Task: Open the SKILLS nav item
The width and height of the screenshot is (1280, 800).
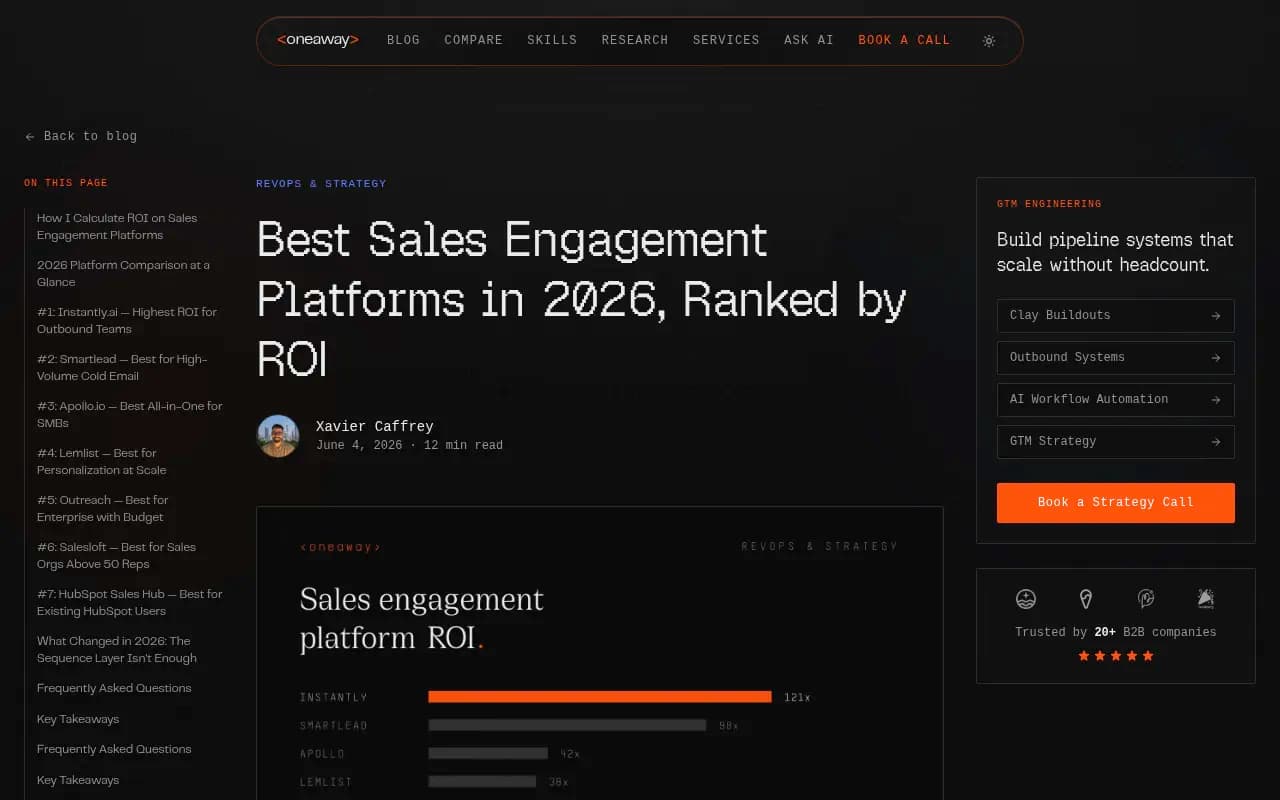Action: (552, 40)
